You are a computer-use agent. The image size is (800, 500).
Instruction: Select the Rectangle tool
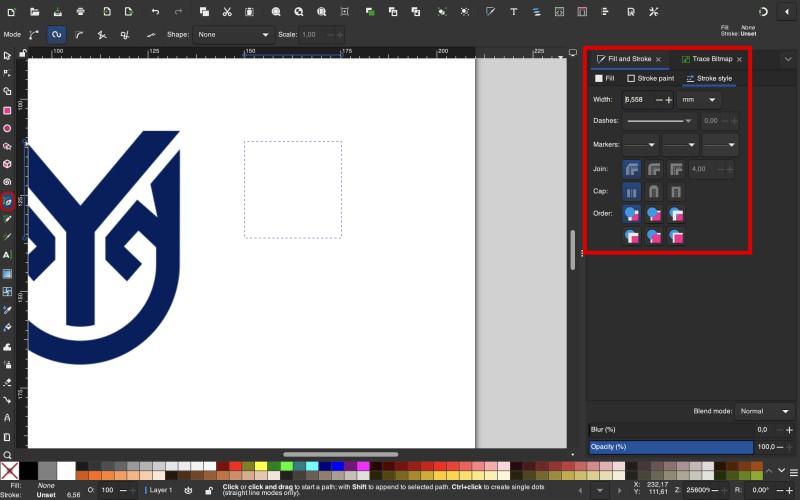coord(7,111)
